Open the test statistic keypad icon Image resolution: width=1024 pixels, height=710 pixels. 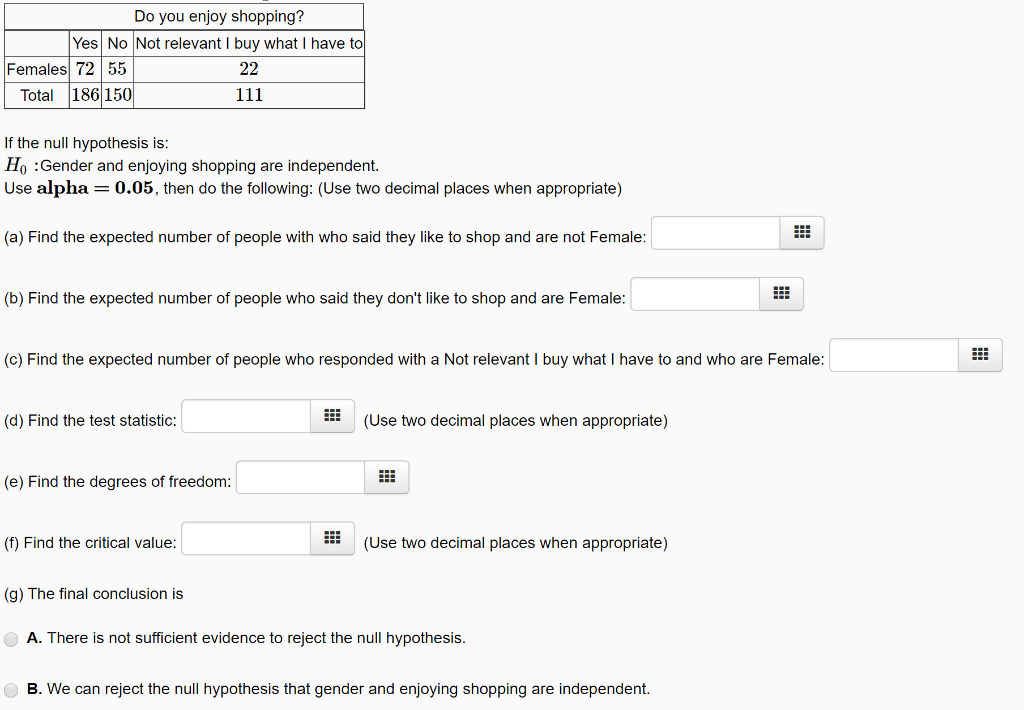(332, 415)
